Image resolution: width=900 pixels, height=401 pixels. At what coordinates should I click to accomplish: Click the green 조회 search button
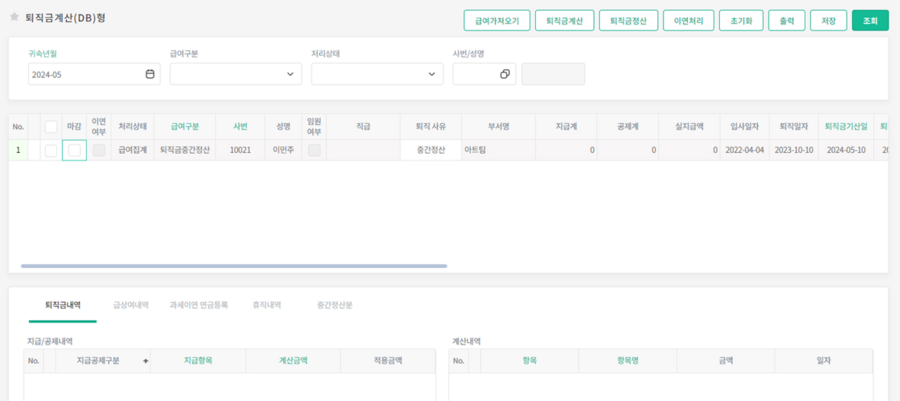pyautogui.click(x=869, y=20)
